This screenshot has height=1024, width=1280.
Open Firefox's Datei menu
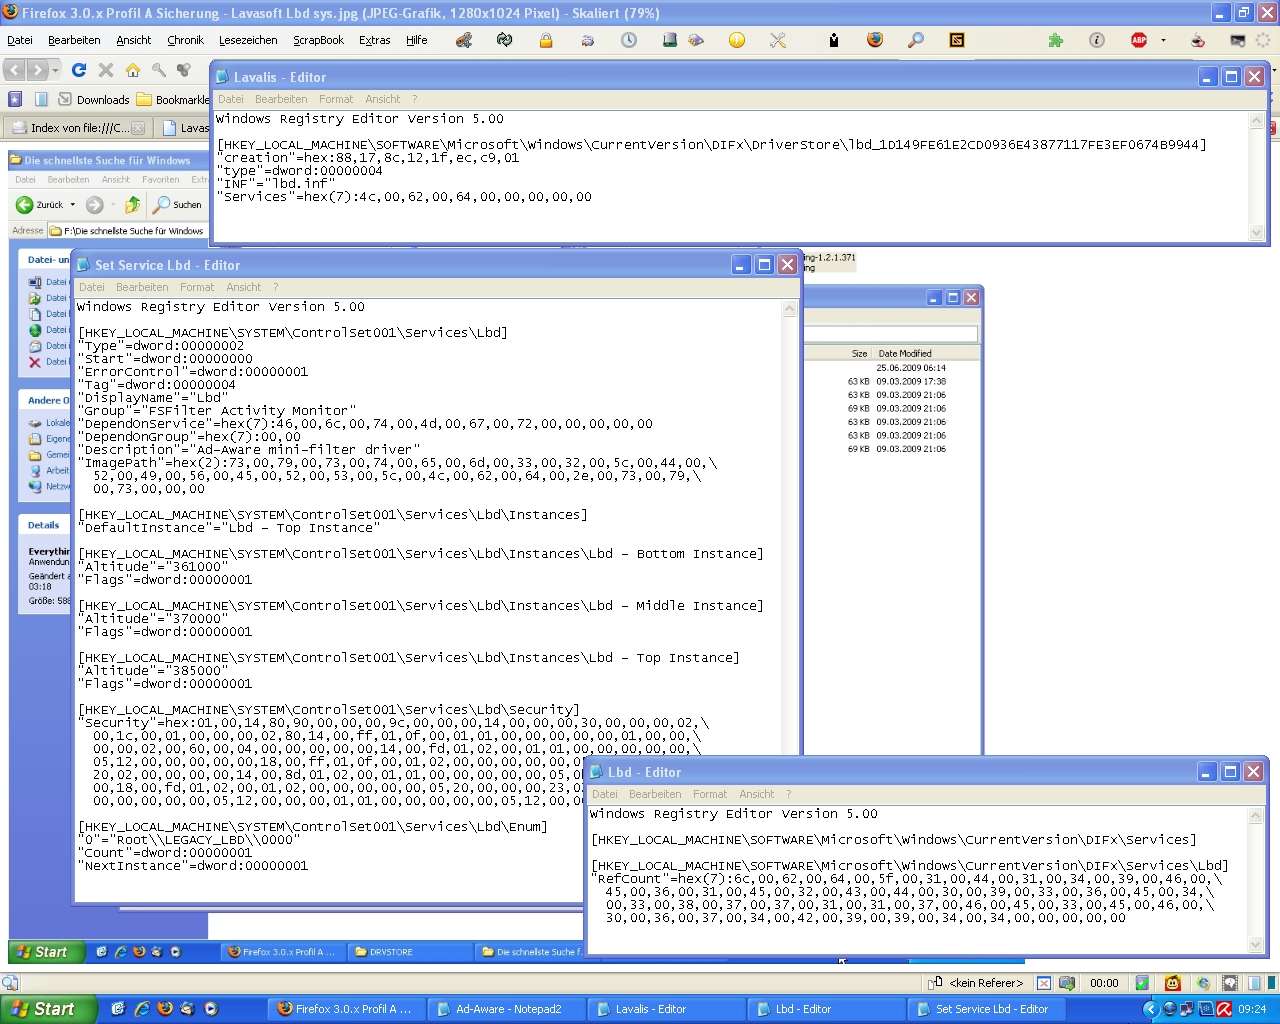pos(20,40)
